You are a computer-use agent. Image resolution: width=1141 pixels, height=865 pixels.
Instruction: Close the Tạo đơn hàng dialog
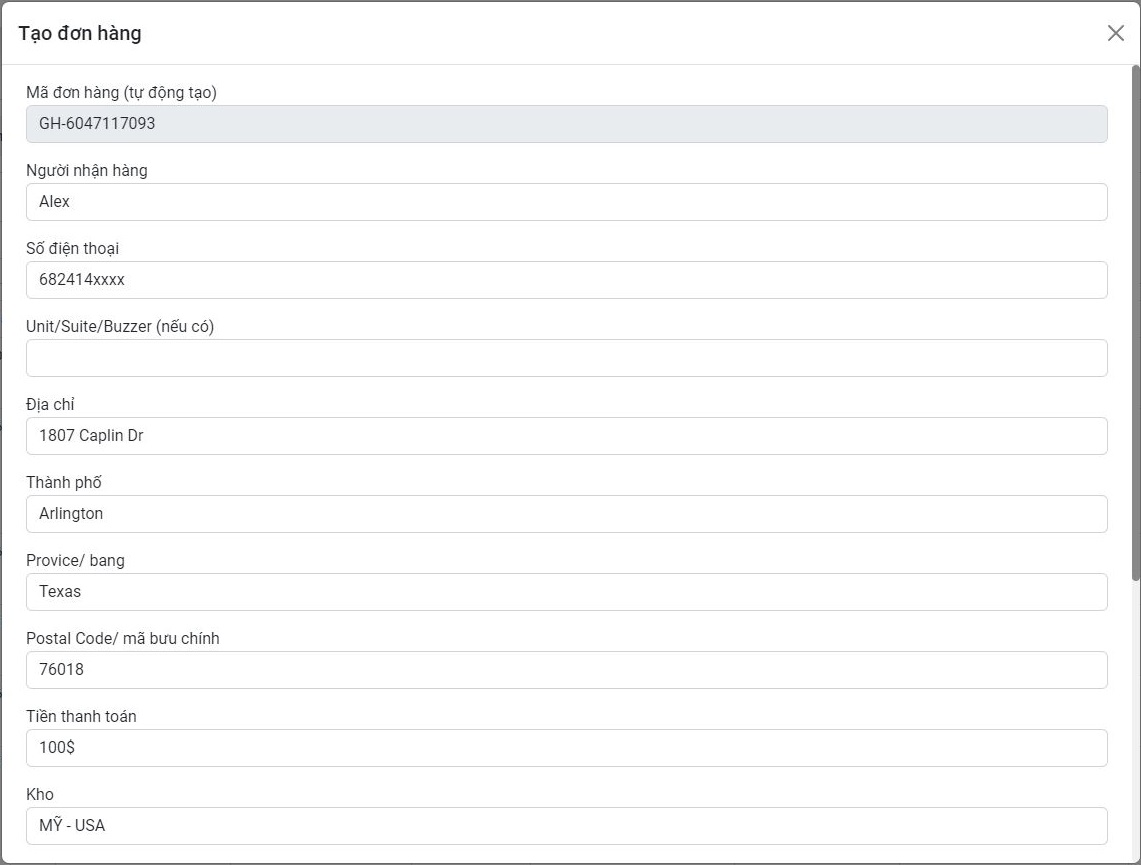point(1116,33)
